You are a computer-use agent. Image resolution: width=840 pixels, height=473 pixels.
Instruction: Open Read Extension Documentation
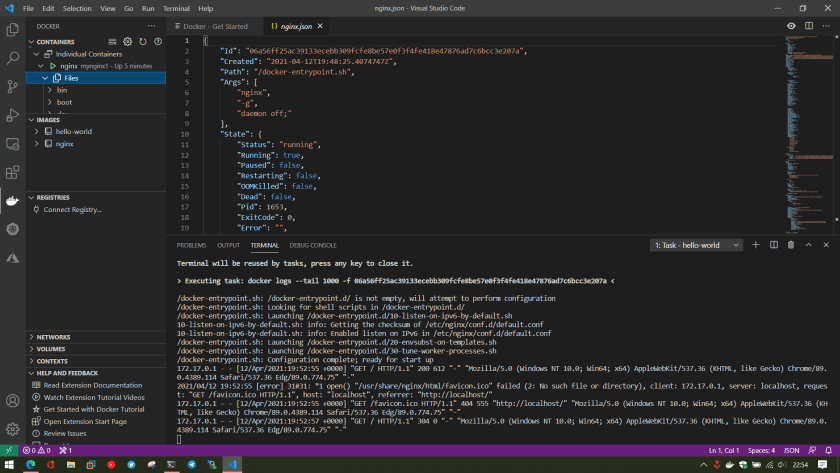coord(93,385)
